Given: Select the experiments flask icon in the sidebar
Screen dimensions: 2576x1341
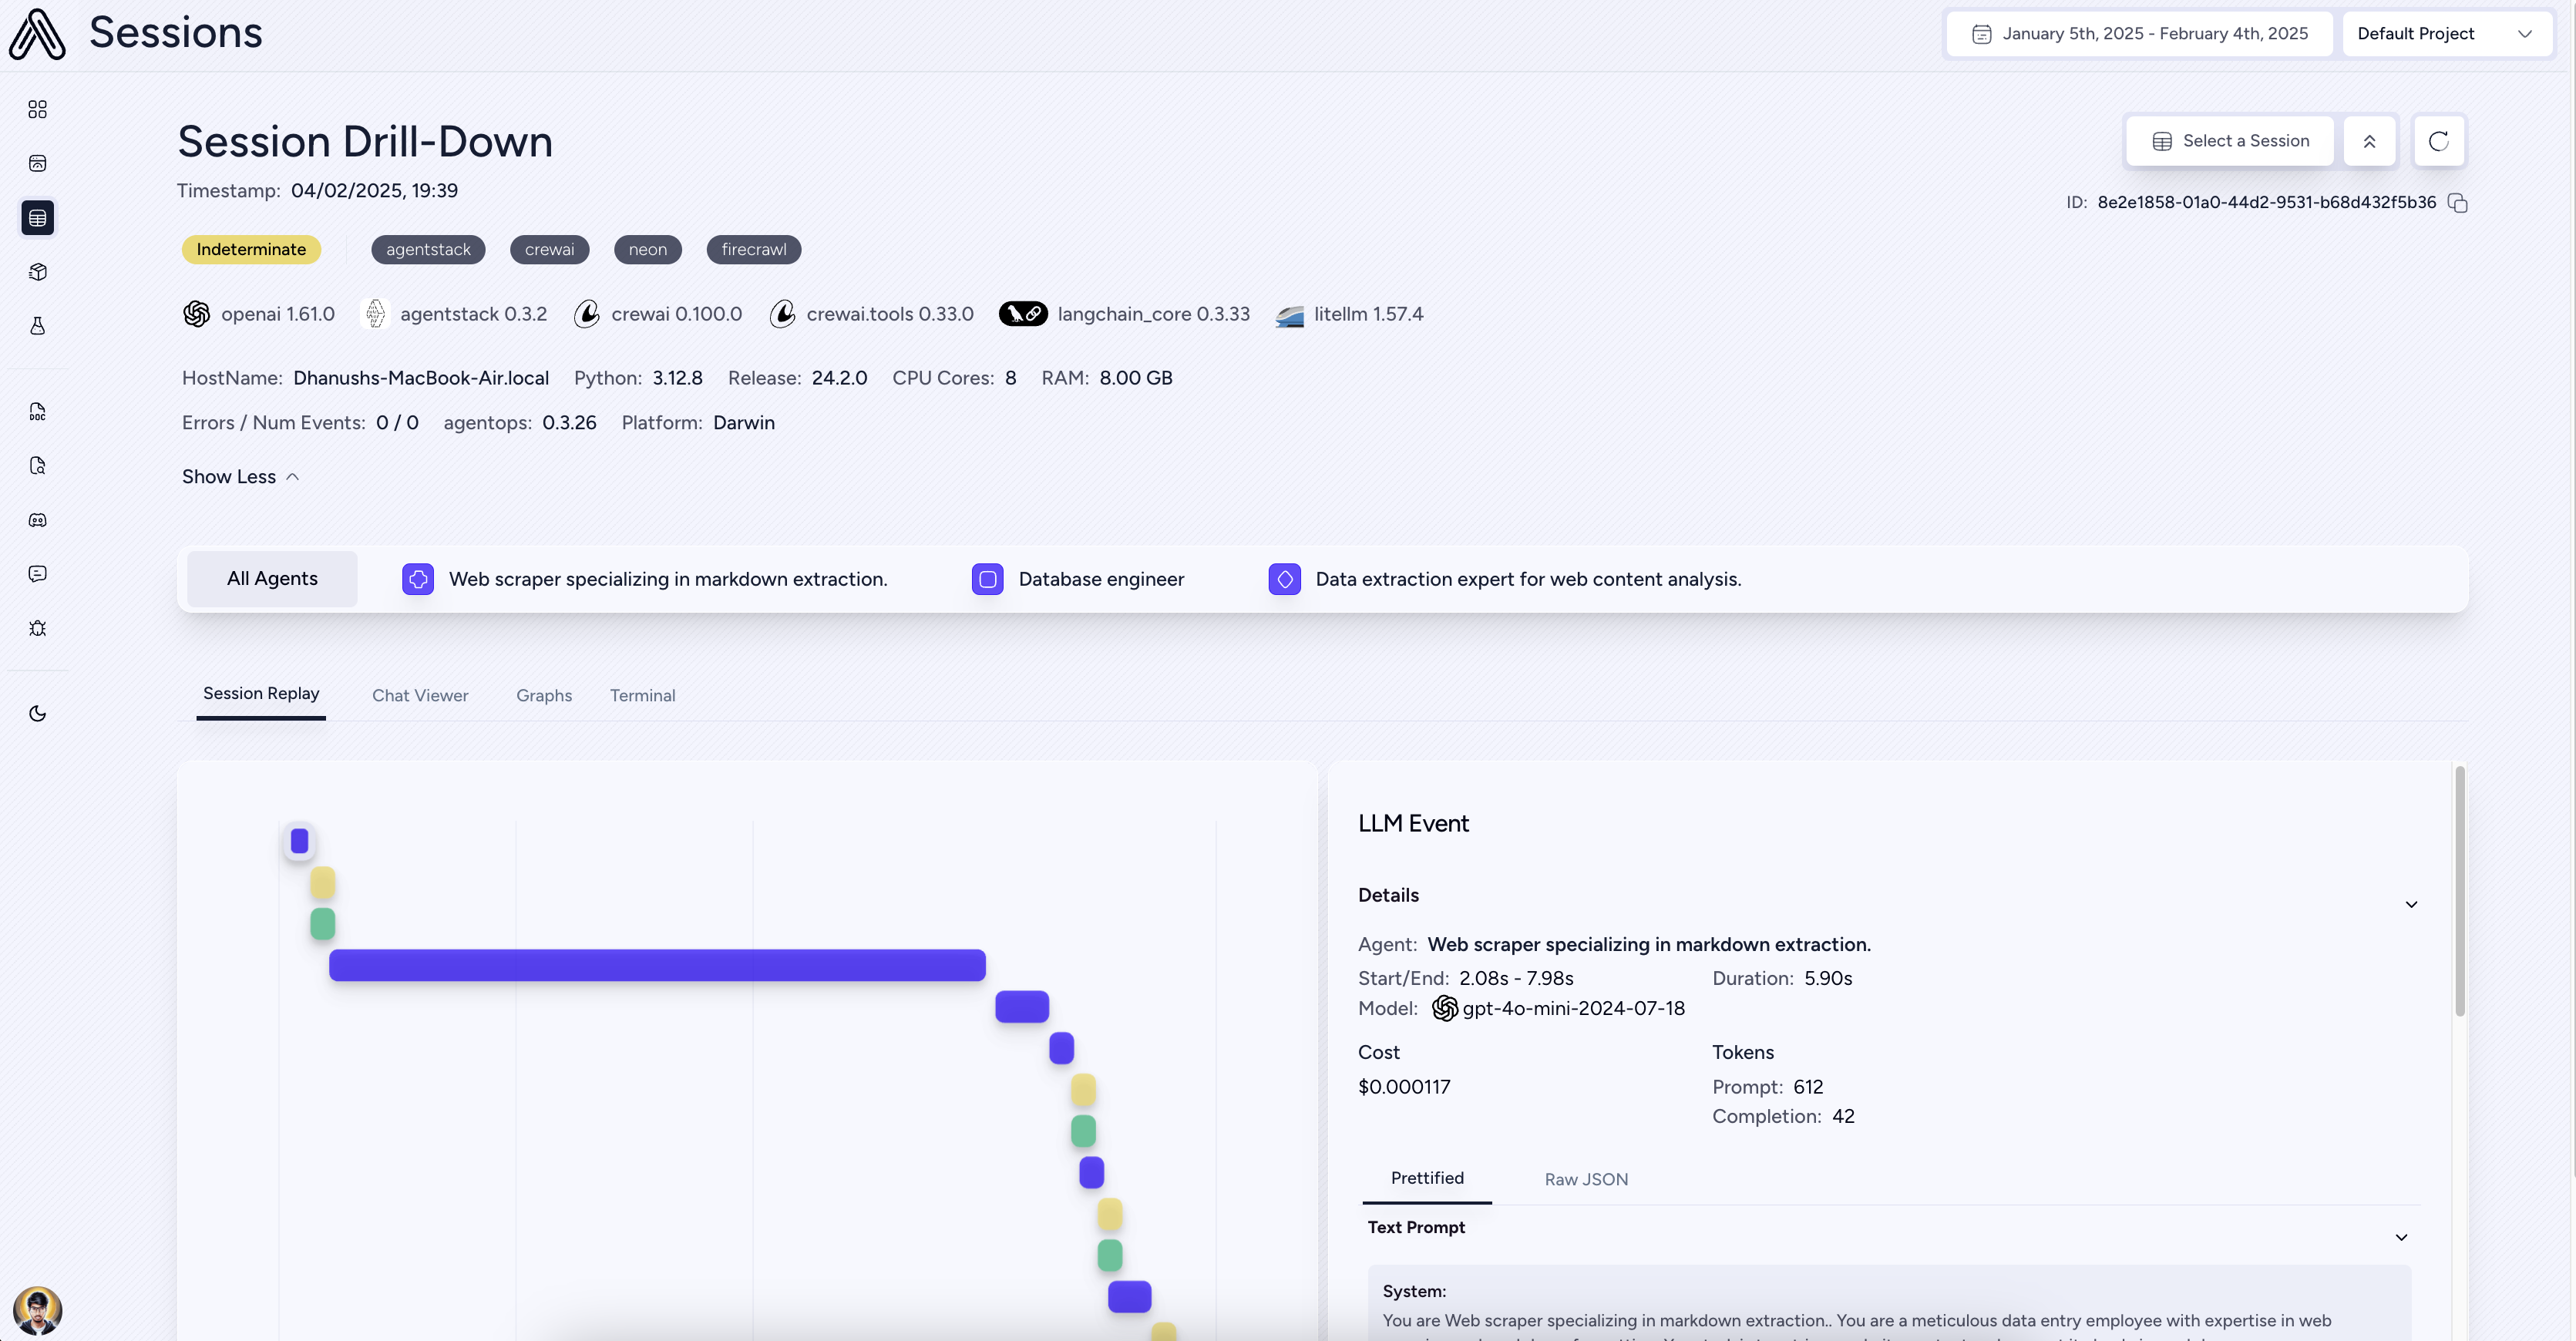Looking at the screenshot, I should pos(37,325).
